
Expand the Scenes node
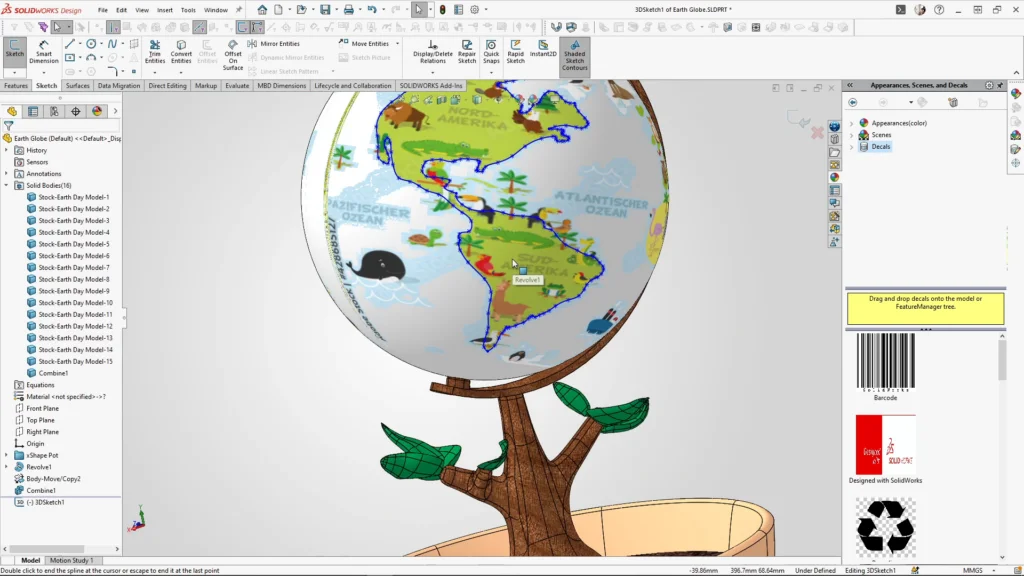tap(852, 135)
